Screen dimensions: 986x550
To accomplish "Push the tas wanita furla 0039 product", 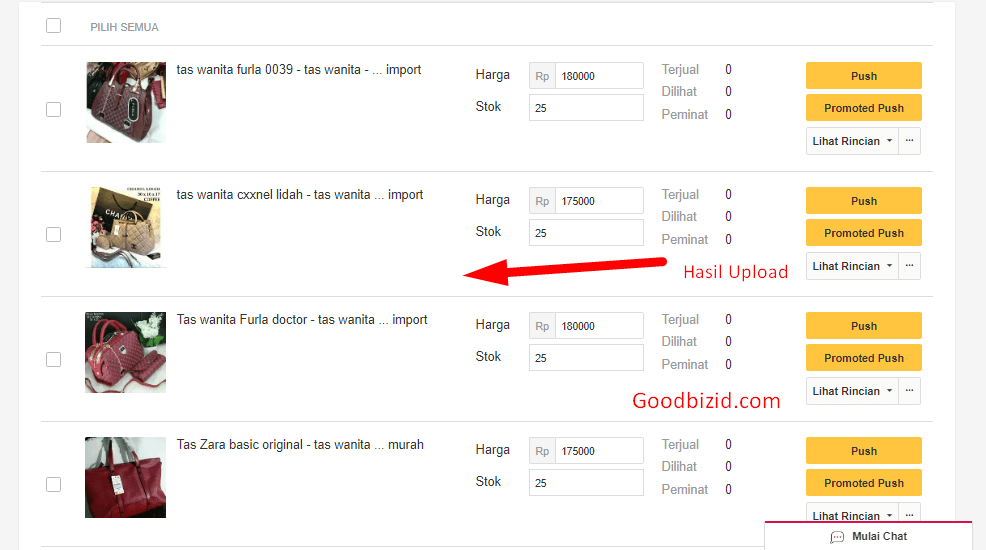I will click(x=863, y=76).
